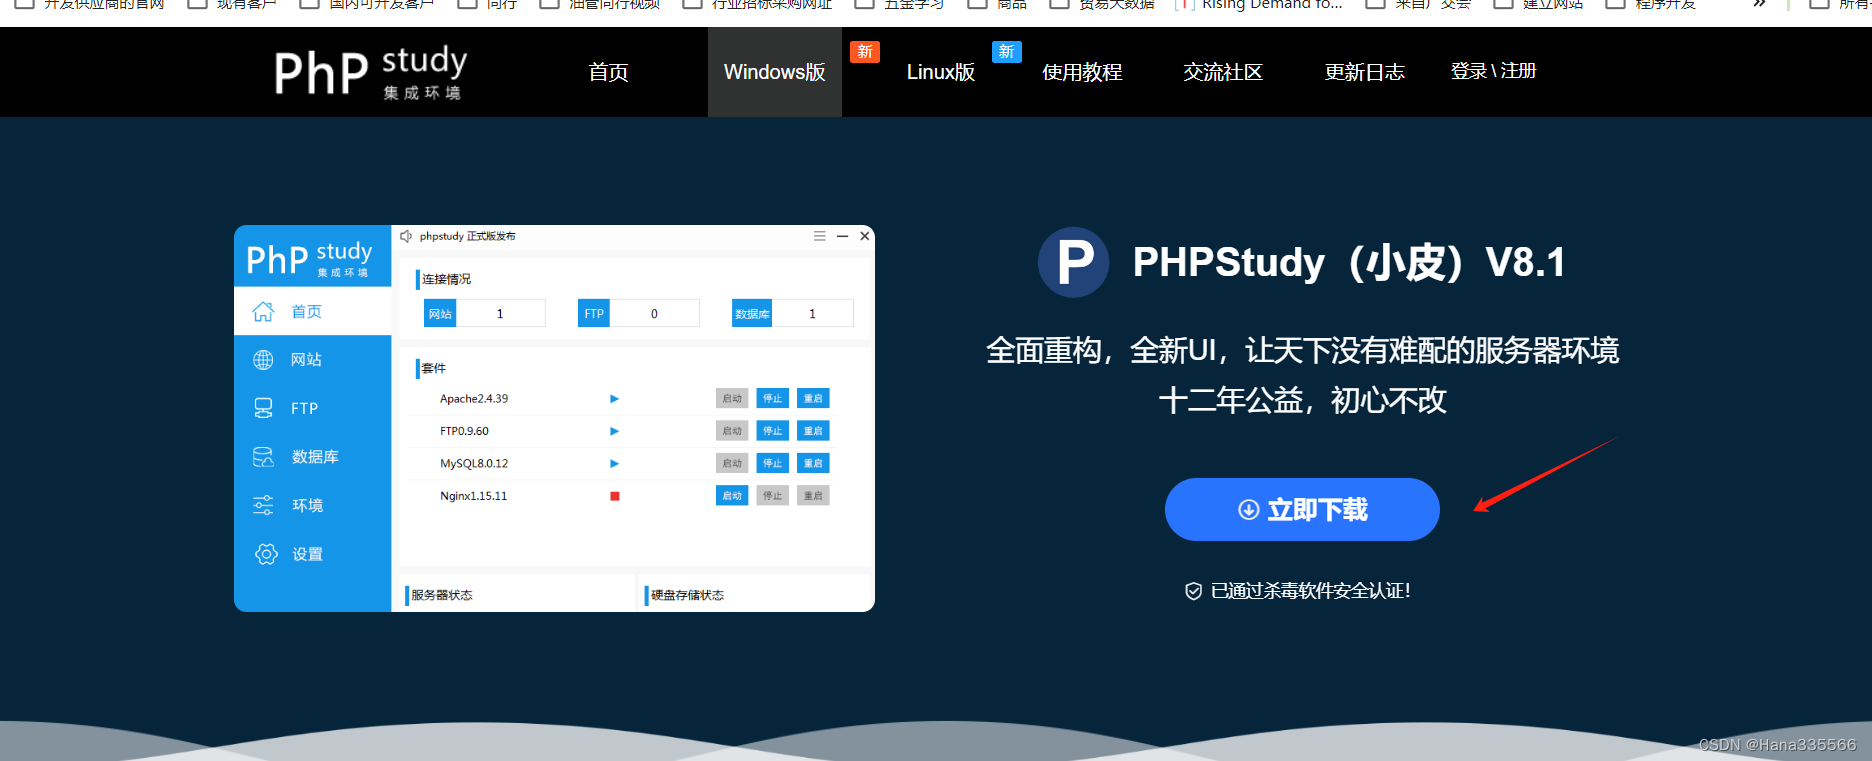Click the house icon beside 首页 in sidebar
Viewport: 1872px width, 761px height.
click(x=263, y=311)
